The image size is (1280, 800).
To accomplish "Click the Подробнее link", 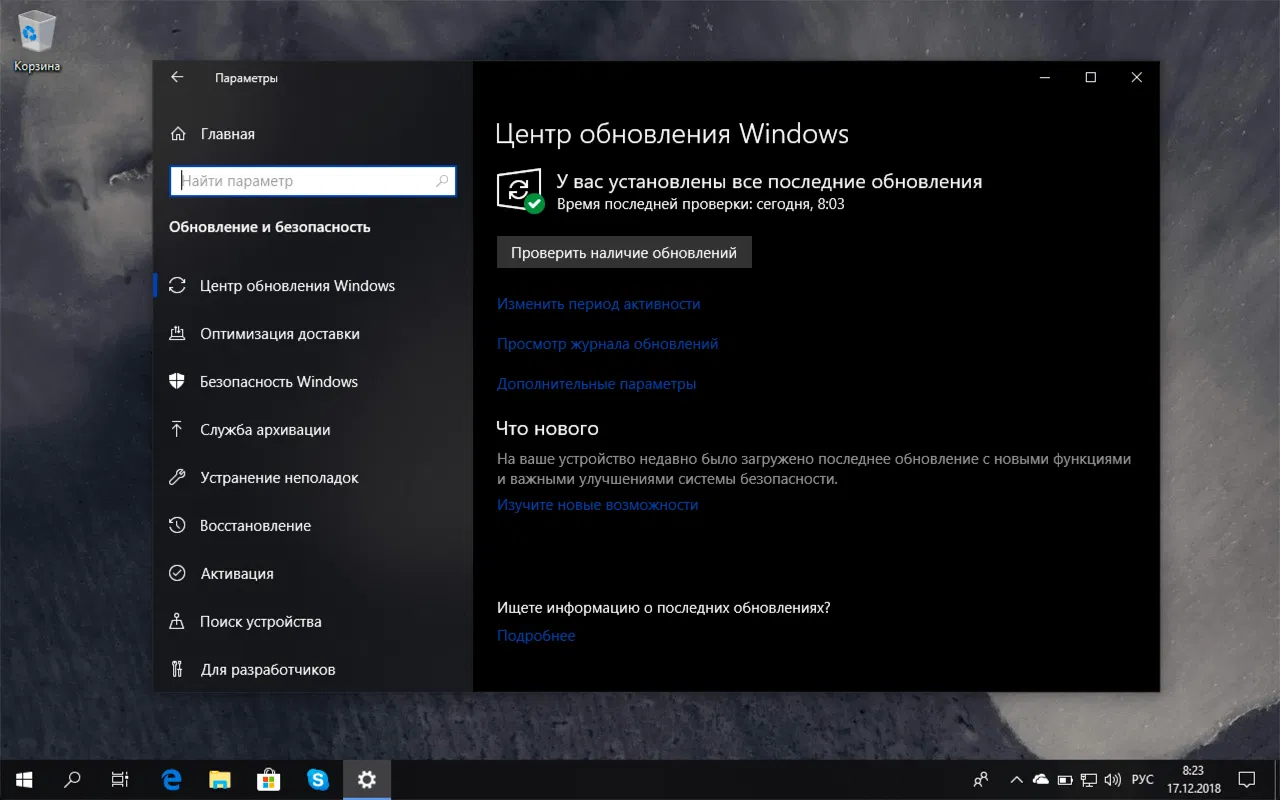I will pos(536,635).
